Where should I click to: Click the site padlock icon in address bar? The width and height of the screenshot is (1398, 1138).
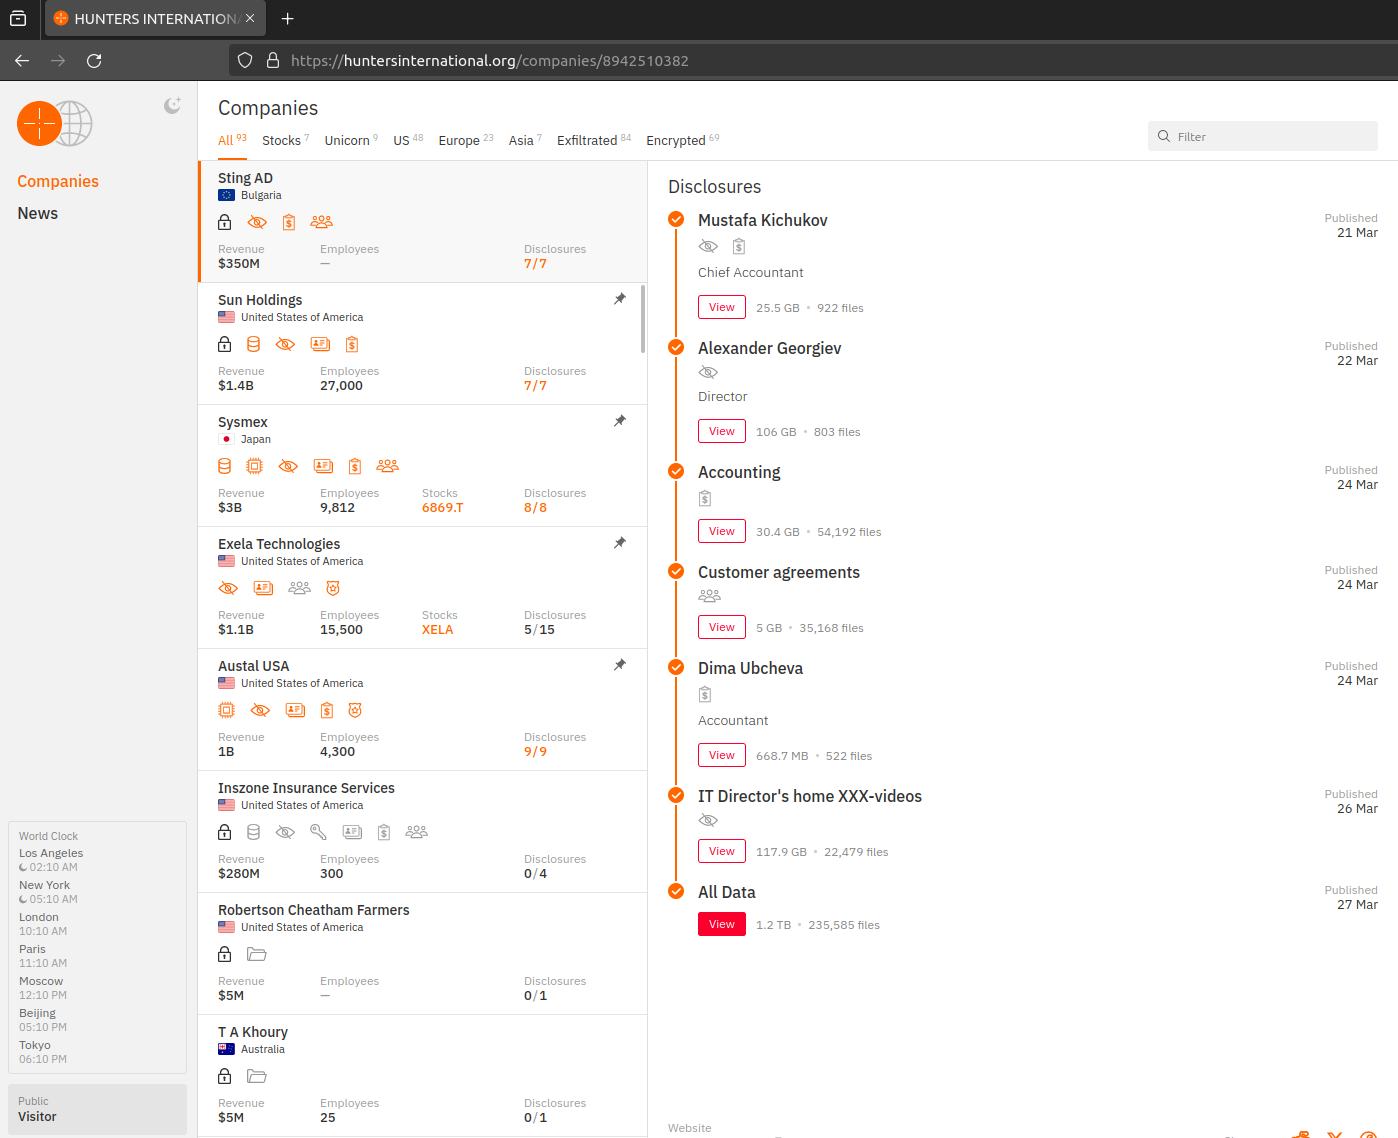(x=272, y=61)
